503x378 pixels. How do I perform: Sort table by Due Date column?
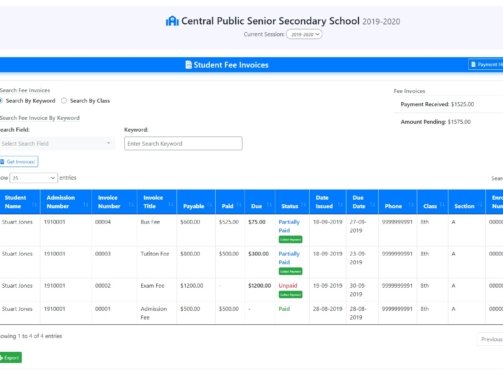362,202
